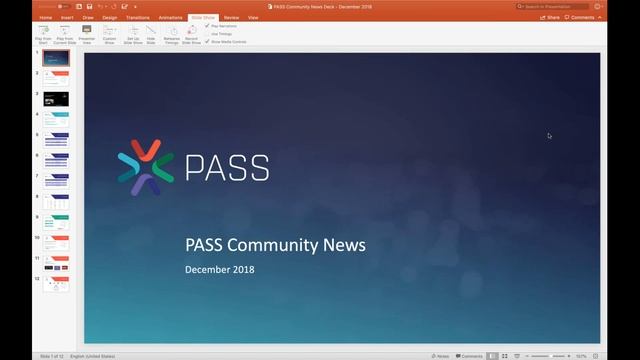Toggle Comments in status bar
The width and height of the screenshot is (640, 360).
click(x=469, y=356)
